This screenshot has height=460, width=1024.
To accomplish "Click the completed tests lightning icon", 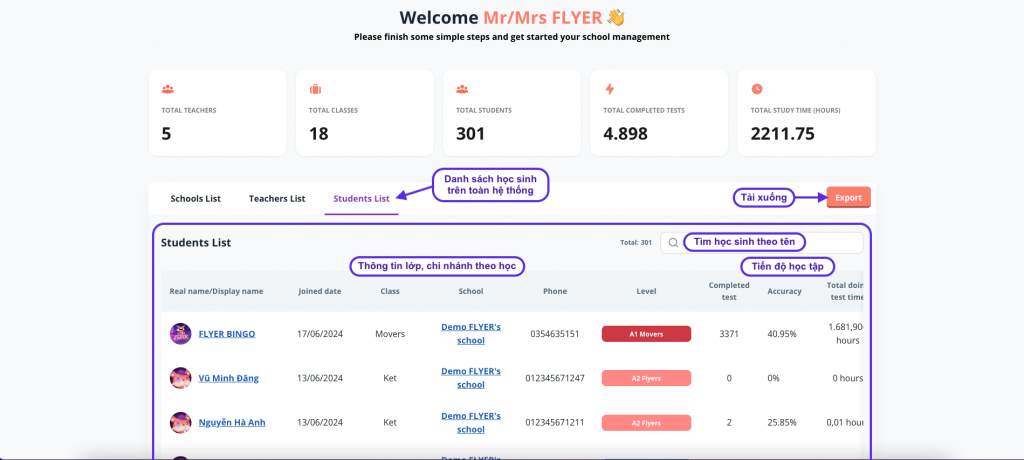I will coord(609,89).
